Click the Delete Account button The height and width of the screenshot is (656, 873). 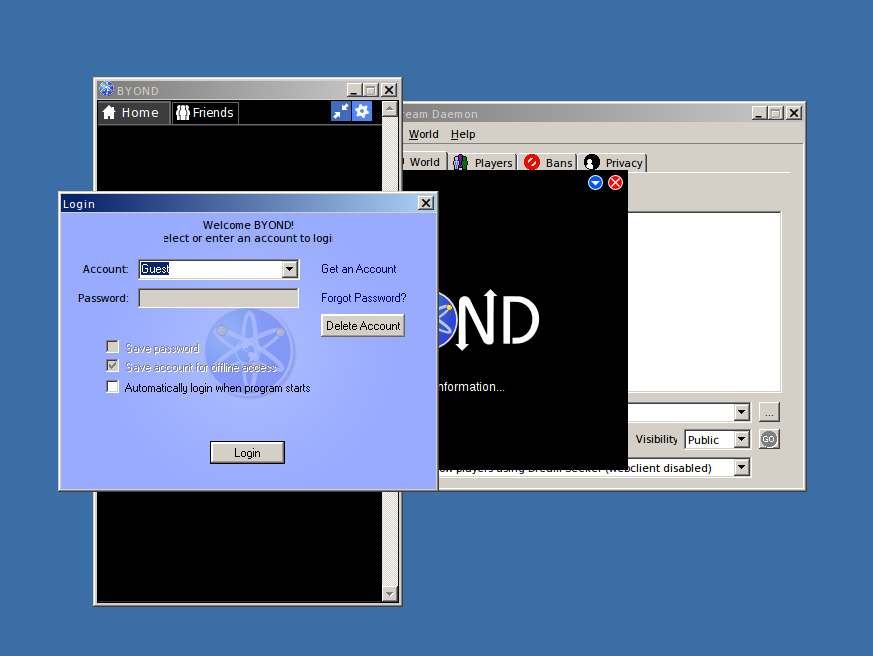(x=363, y=326)
